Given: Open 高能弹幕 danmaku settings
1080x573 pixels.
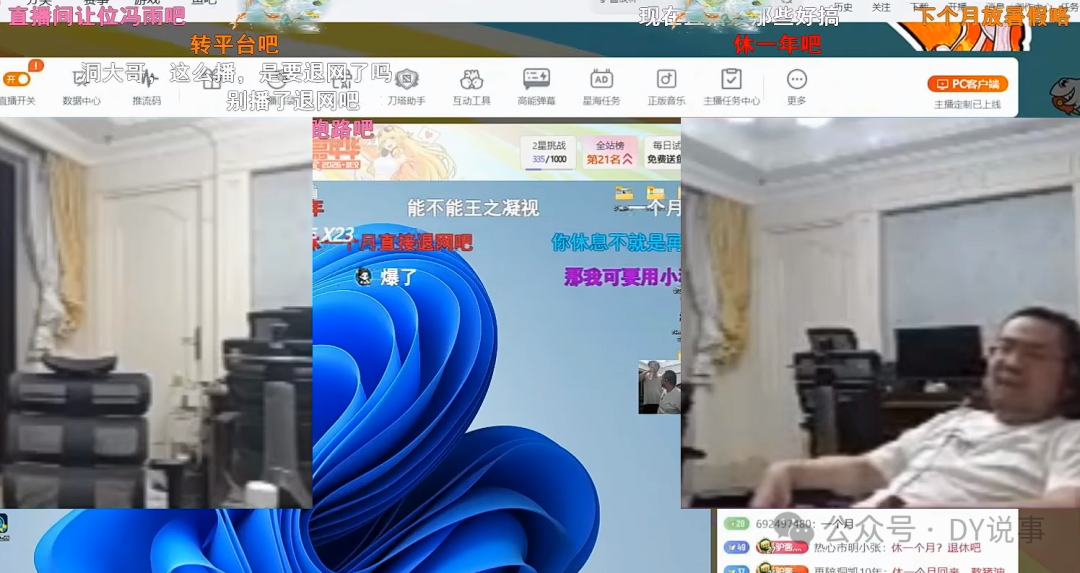Looking at the screenshot, I should [536, 87].
